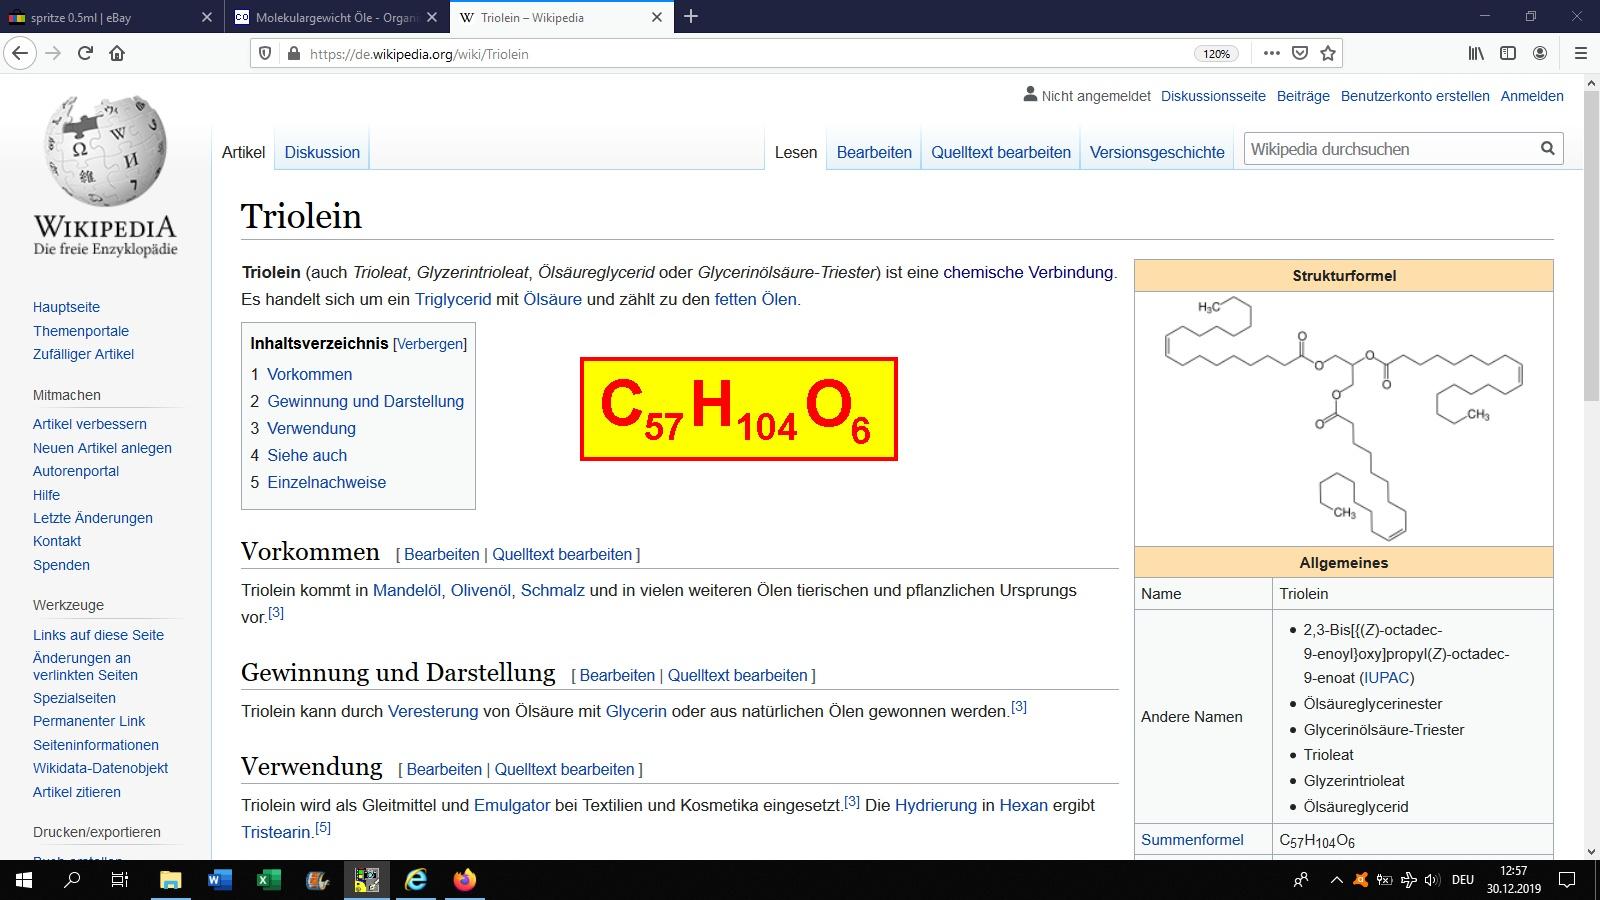Open the volume control tray icon
Image resolution: width=1600 pixels, height=900 pixels.
point(1431,880)
